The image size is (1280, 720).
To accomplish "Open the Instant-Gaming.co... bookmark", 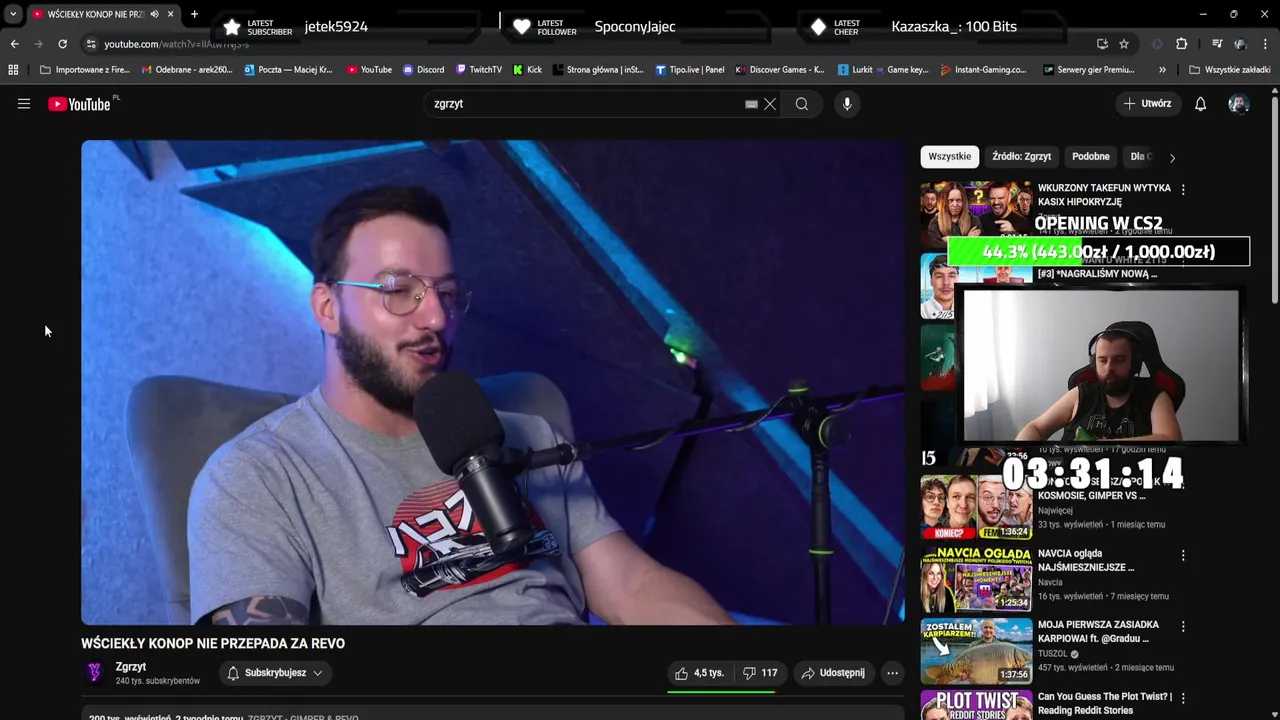I will [984, 70].
